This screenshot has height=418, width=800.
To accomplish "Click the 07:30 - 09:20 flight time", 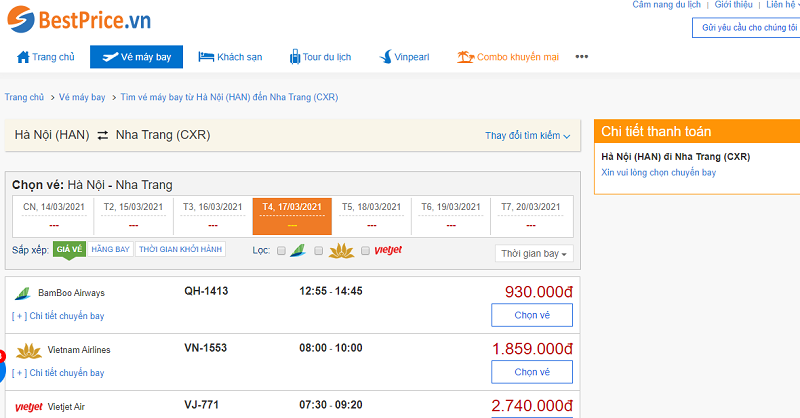I will (331, 405).
